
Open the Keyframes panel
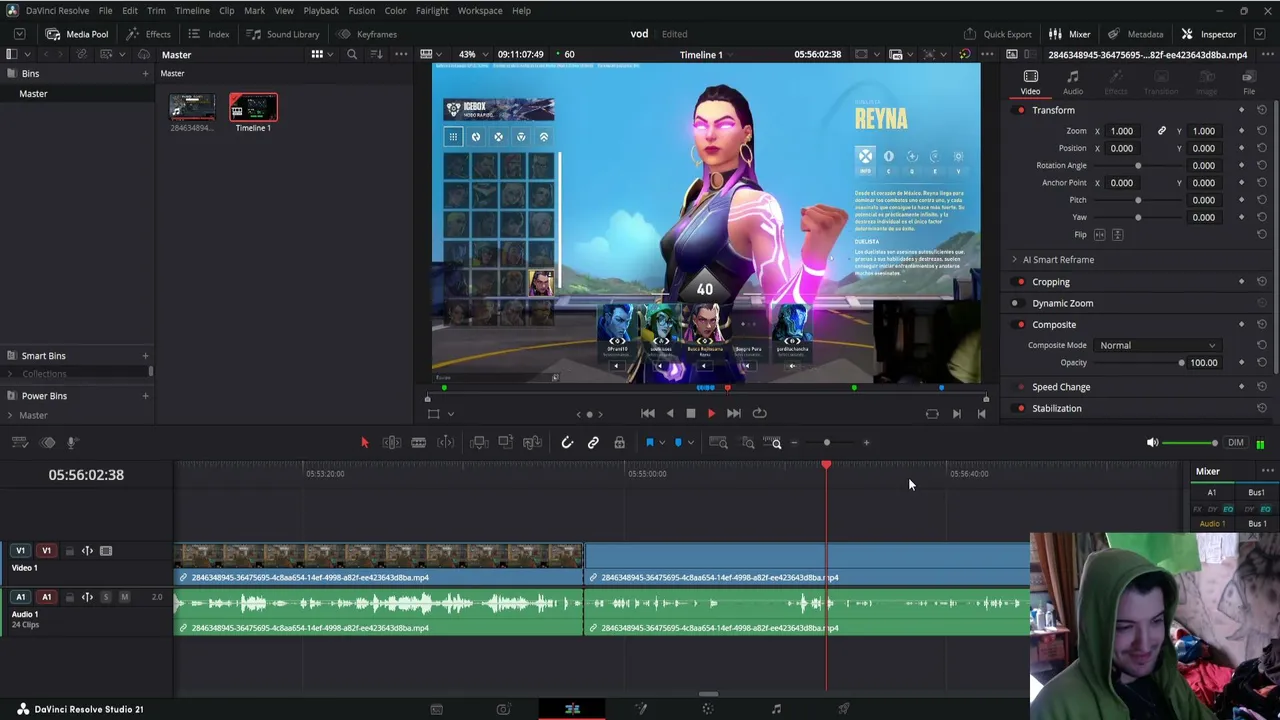[x=367, y=34]
